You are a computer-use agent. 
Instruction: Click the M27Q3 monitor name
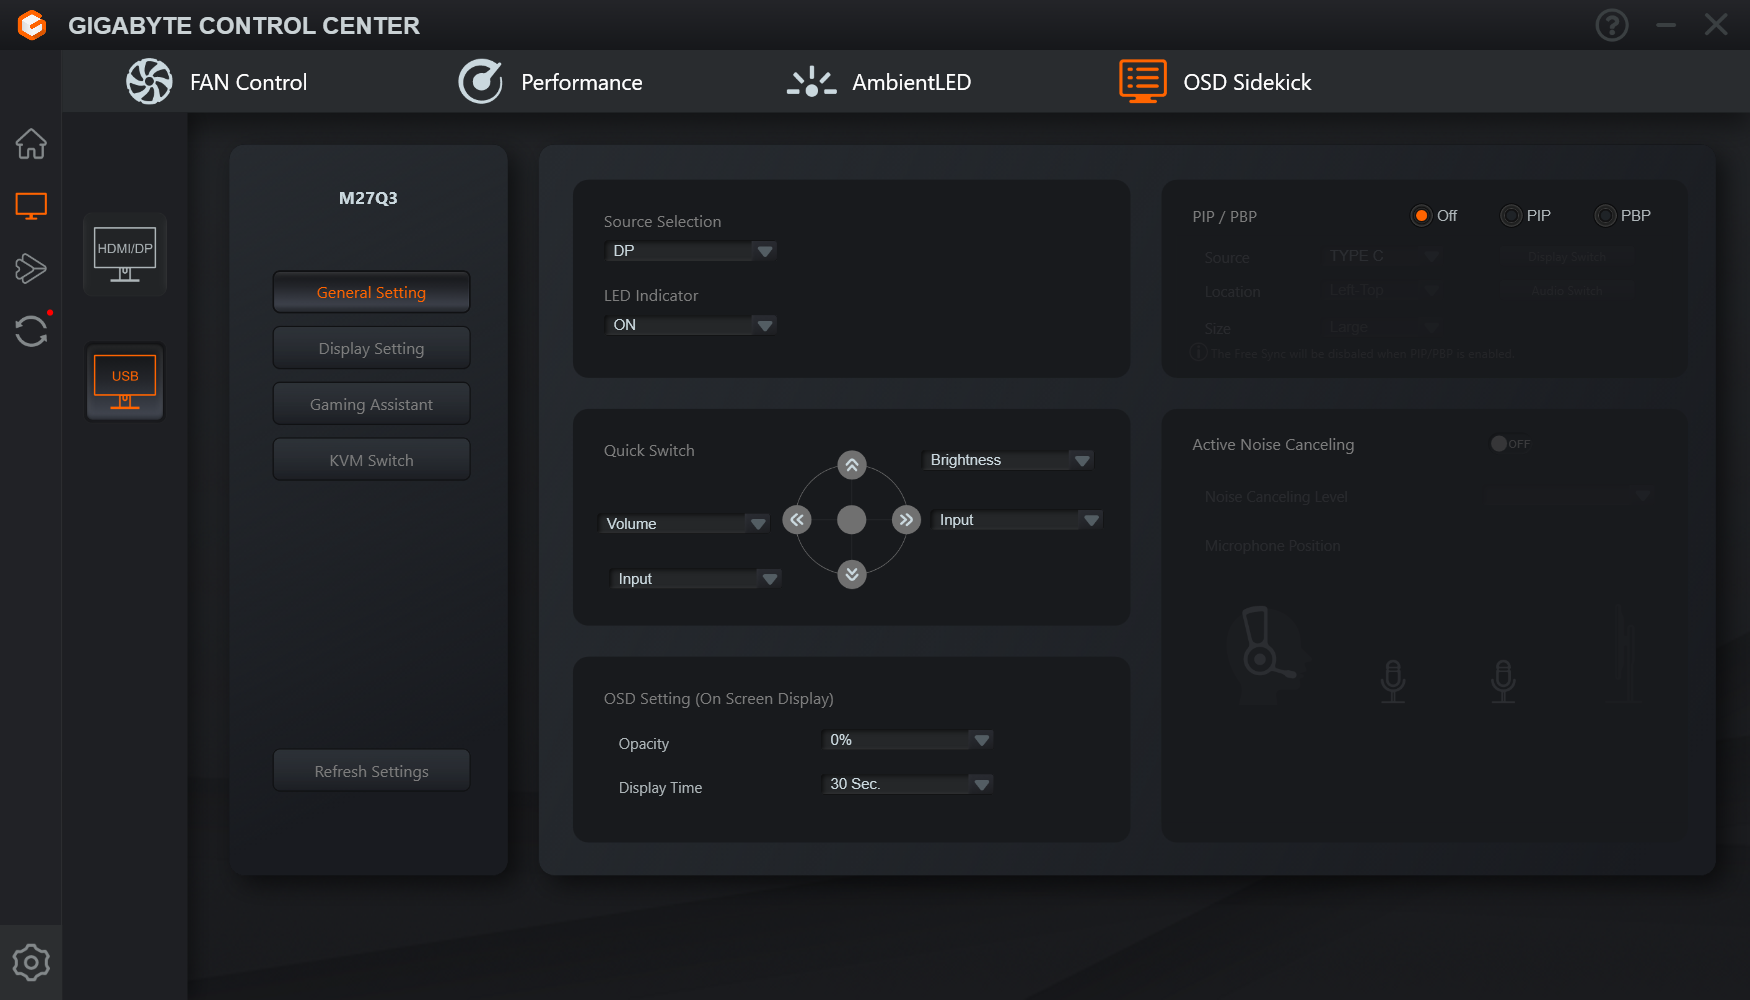(368, 198)
